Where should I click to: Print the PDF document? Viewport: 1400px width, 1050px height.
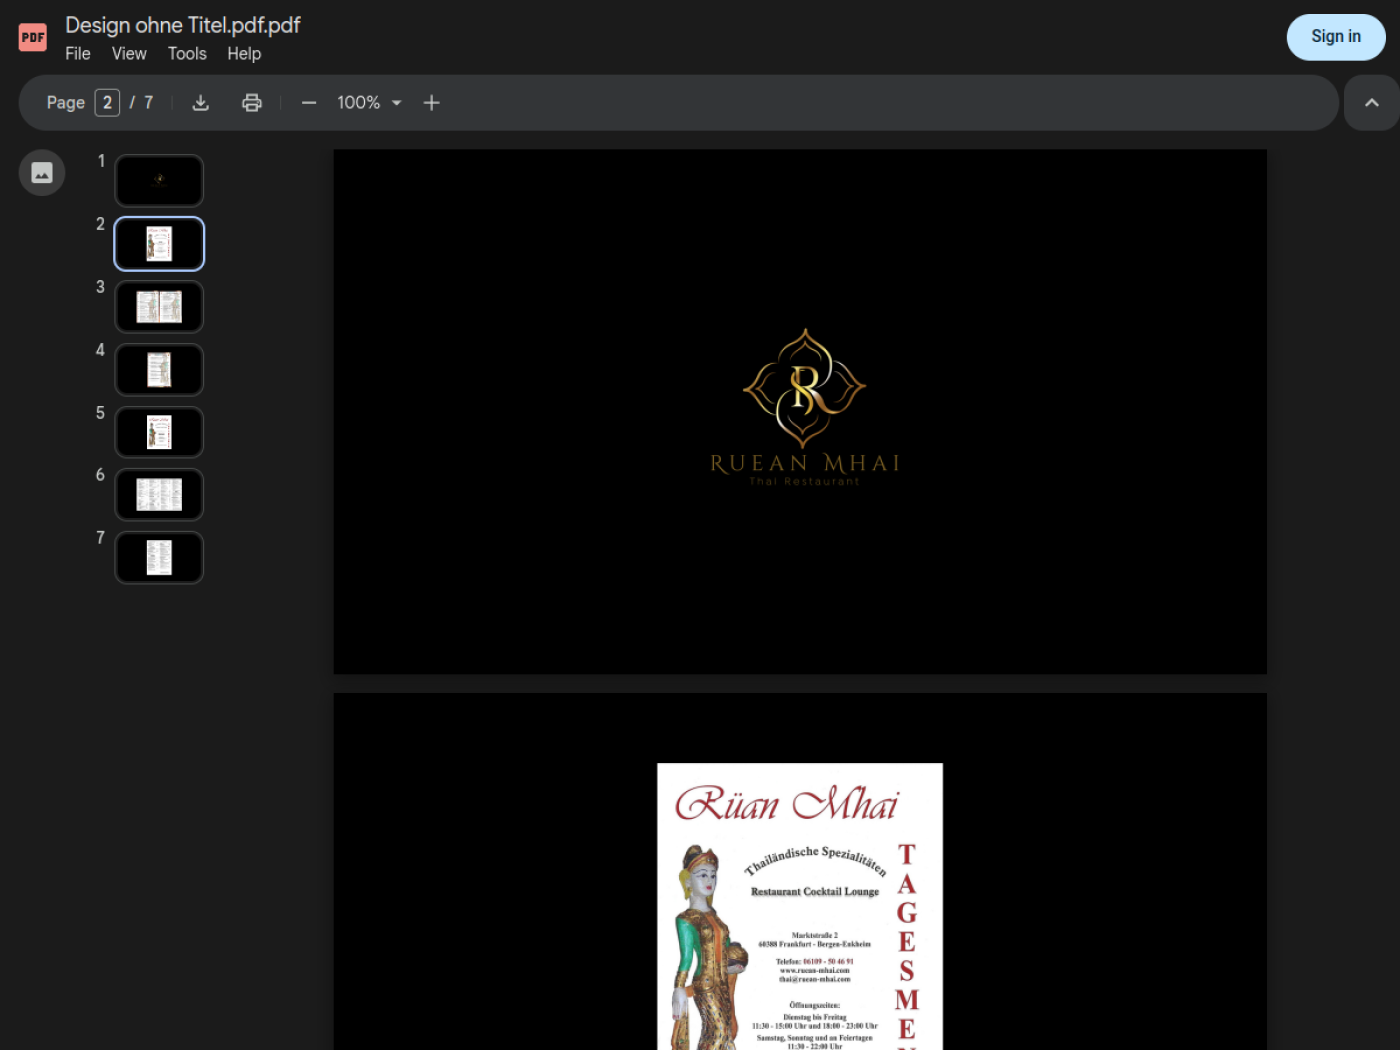(x=252, y=103)
